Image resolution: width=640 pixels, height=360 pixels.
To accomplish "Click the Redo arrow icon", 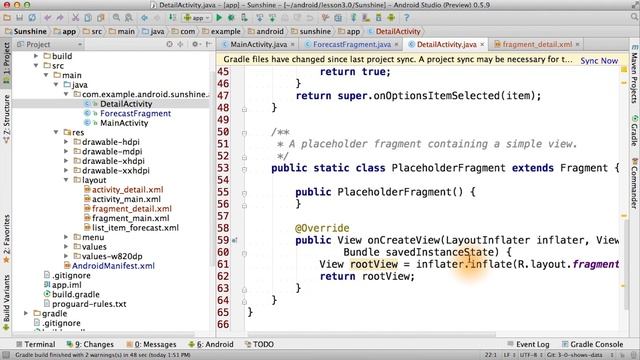I will (x=60, y=18).
